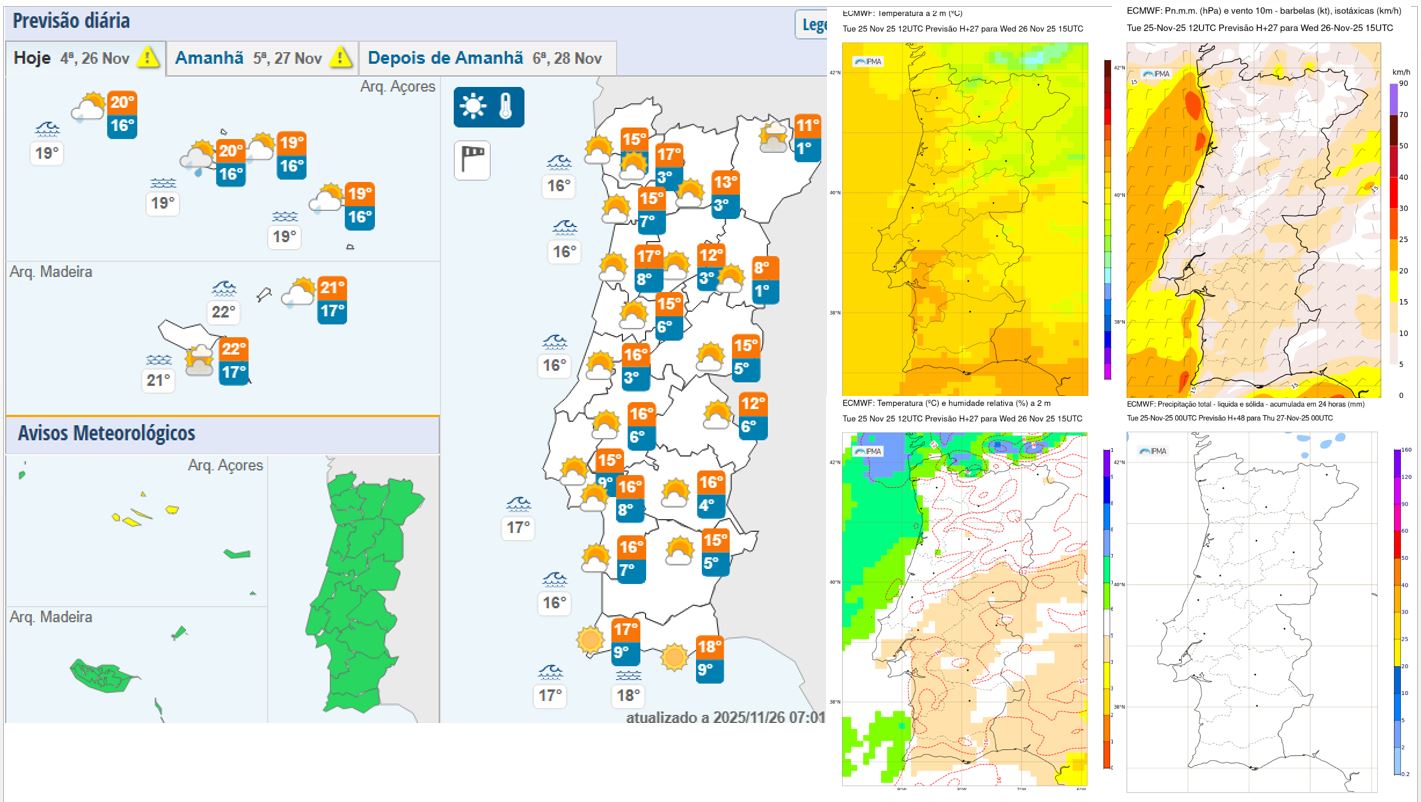Select the weather icon beside 11° / 1°
The height and width of the screenshot is (802, 1421).
(774, 137)
